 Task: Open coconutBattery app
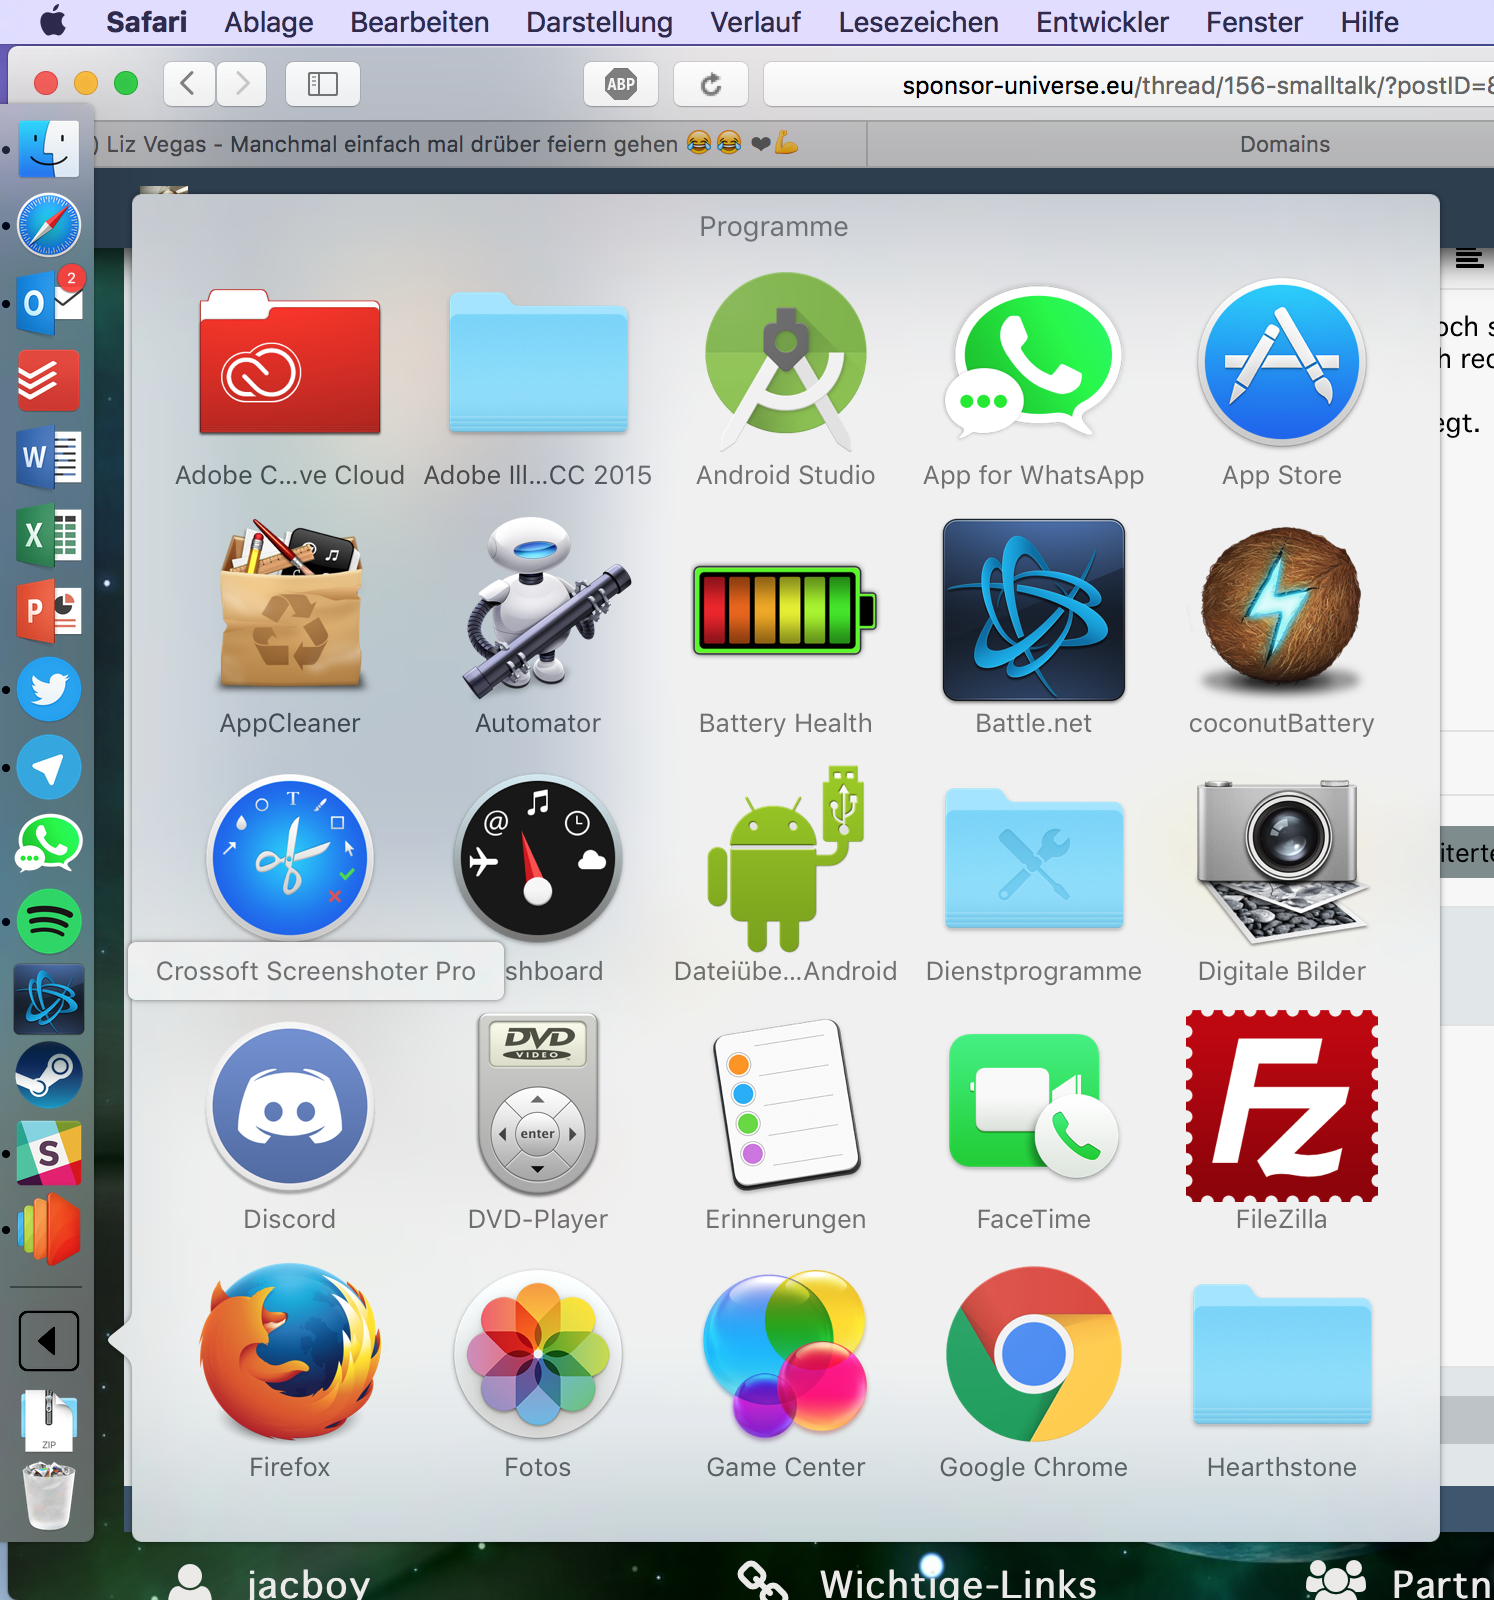pyautogui.click(x=1281, y=610)
